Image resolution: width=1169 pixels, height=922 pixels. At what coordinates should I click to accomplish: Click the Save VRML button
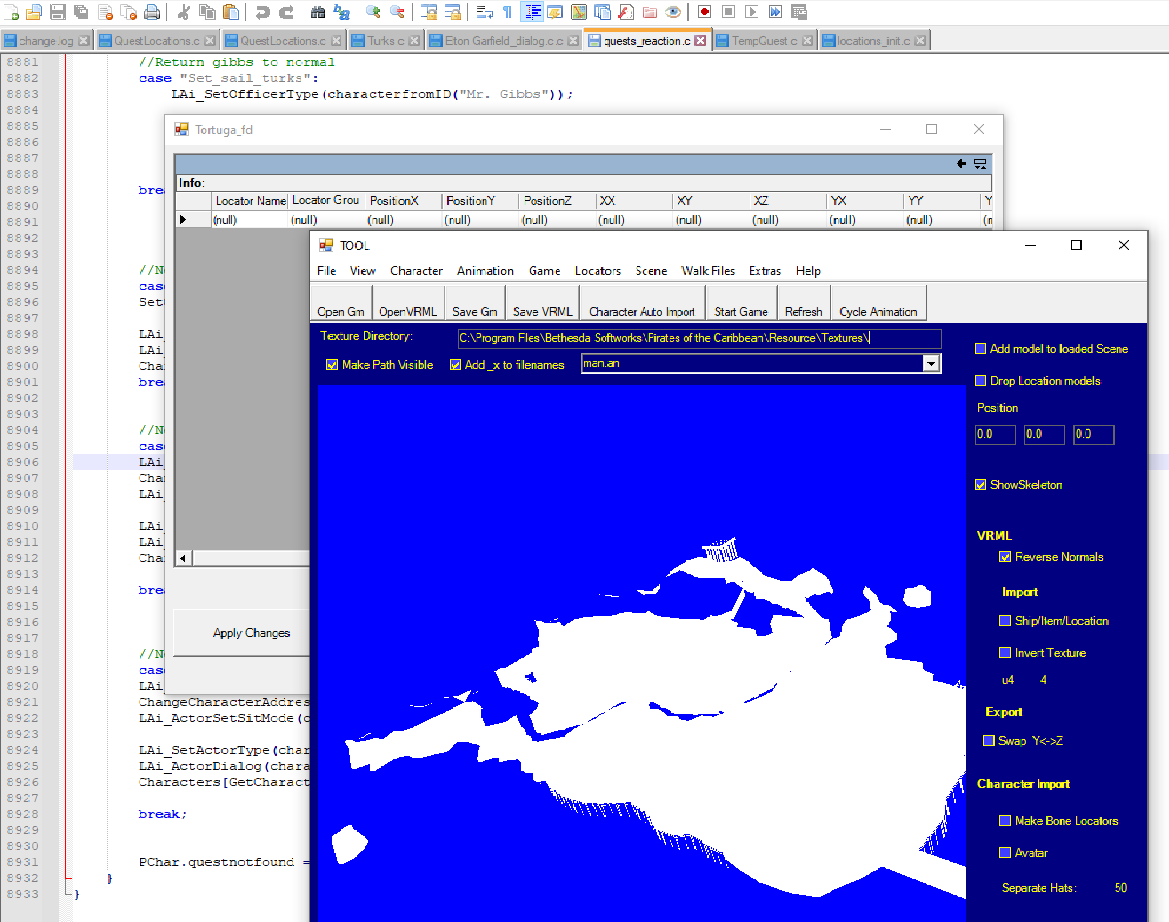click(x=543, y=303)
